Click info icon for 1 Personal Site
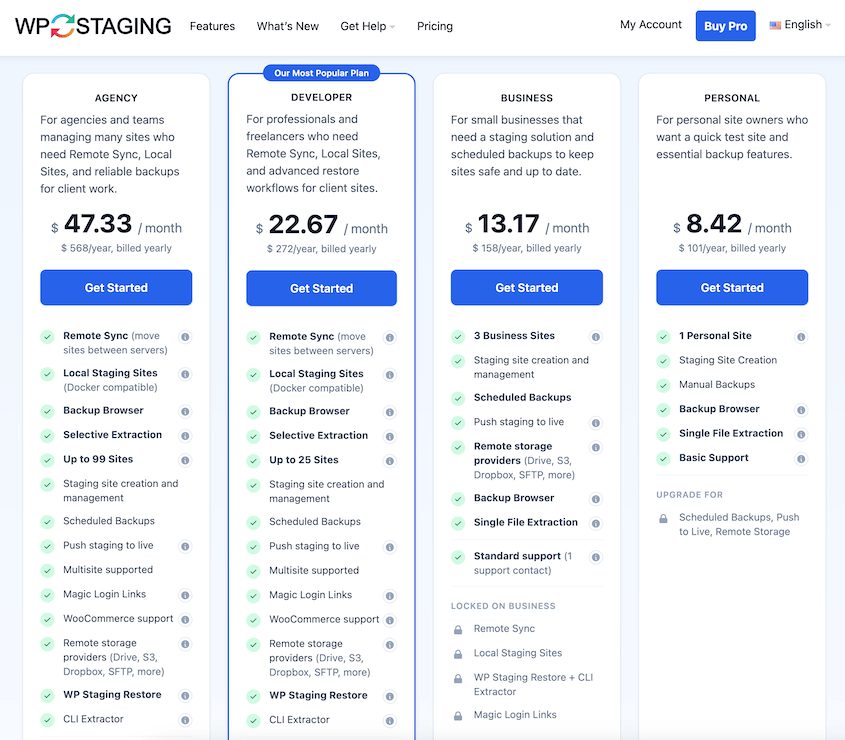This screenshot has height=740, width=845. 801,337
